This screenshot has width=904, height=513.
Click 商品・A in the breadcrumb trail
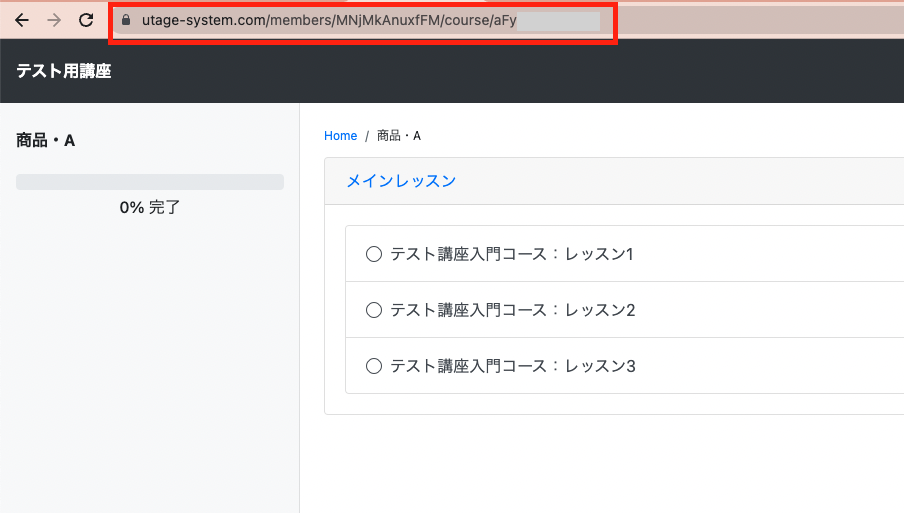click(399, 136)
